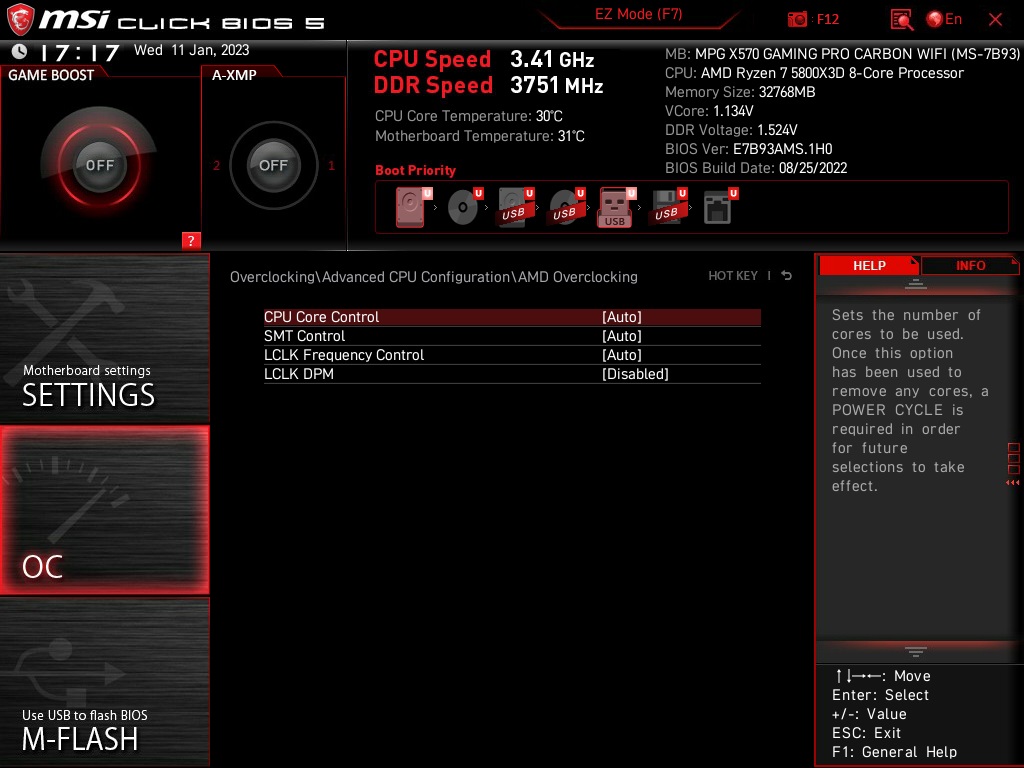Click the BIOS Ver E7B93AMS.1H0 text
Screen dimensions: 1024x768
[748, 149]
